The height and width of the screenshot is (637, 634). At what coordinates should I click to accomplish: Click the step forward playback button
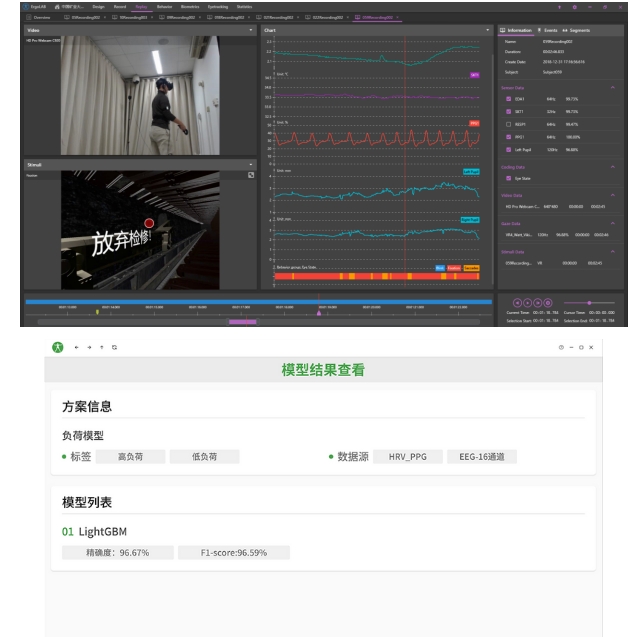(538, 303)
